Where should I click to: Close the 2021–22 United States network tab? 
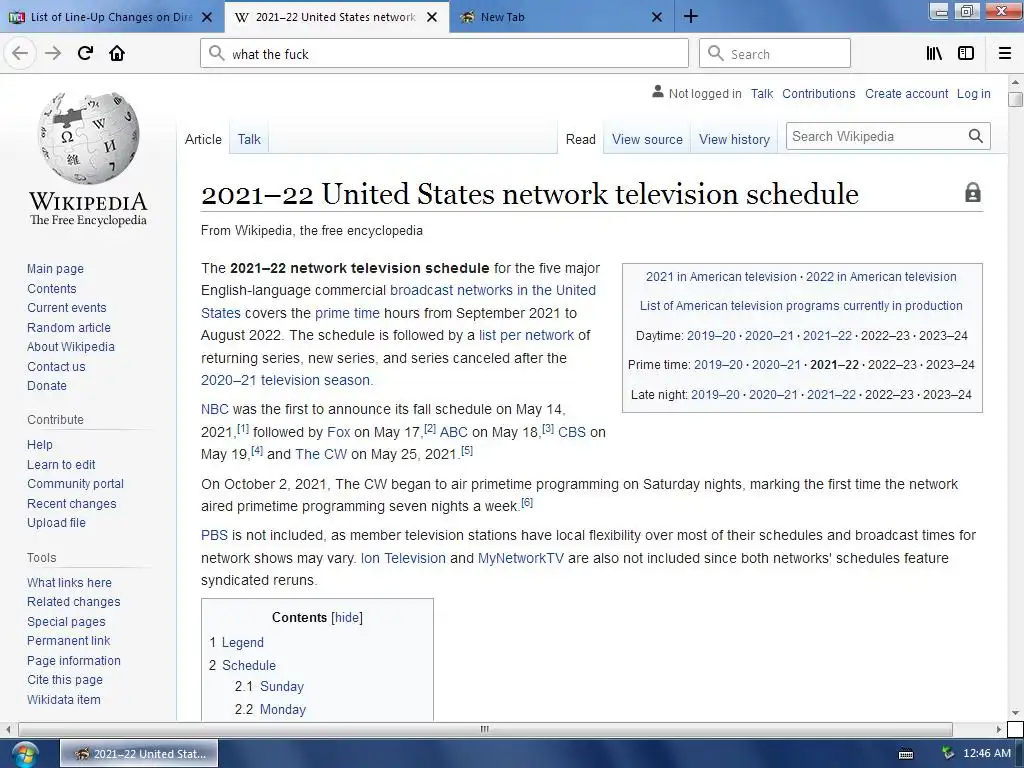tap(432, 17)
